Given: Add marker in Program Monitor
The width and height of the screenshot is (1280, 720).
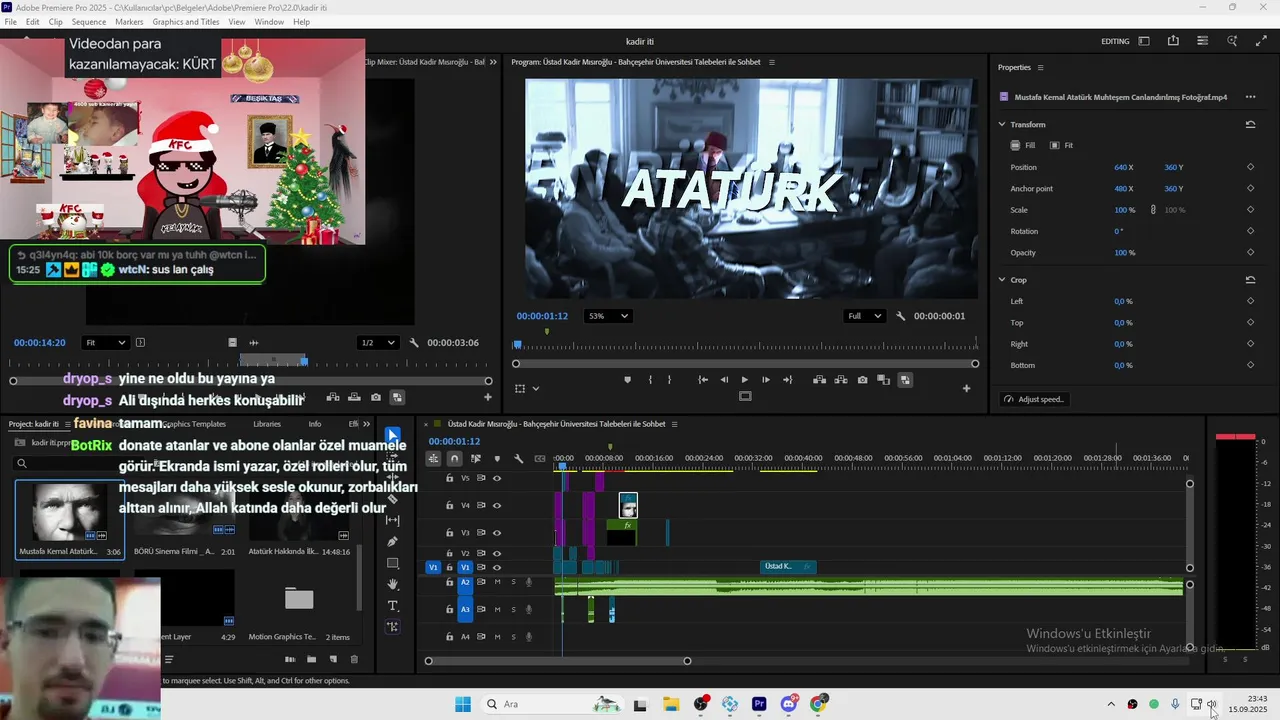Looking at the screenshot, I should coord(628,380).
